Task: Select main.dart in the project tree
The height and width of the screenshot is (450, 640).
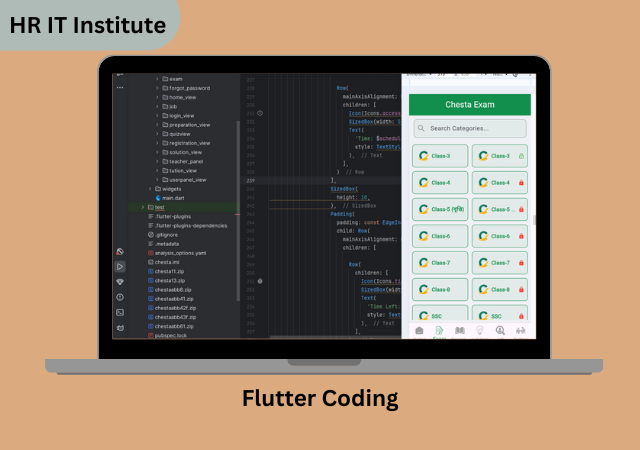Action: click(x=173, y=198)
